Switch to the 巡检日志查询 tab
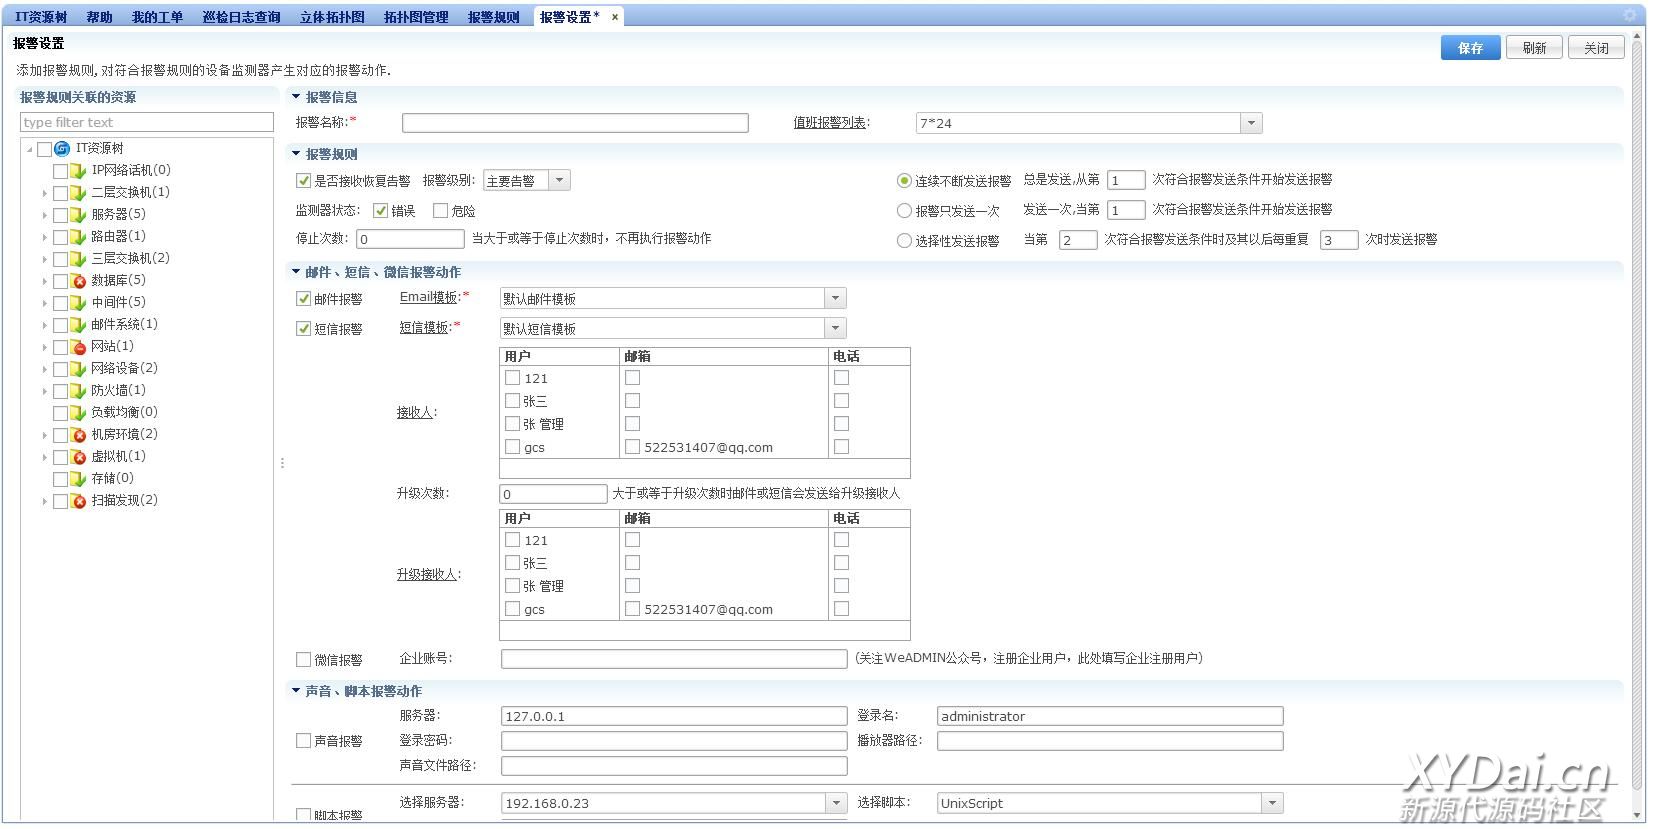Image resolution: width=1657 pixels, height=829 pixels. [241, 17]
